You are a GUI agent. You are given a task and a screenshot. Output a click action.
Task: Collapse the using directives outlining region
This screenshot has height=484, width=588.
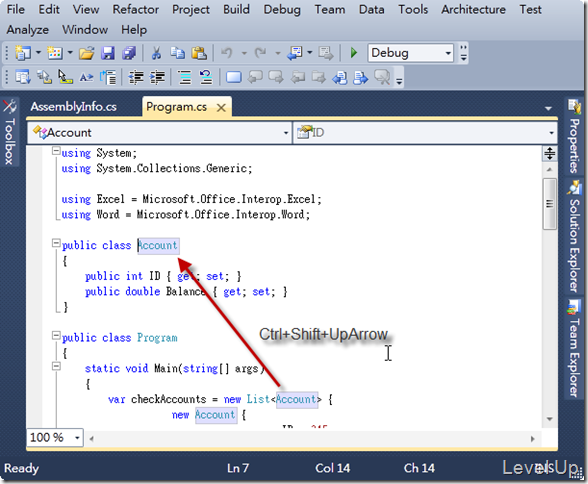[x=56, y=151]
